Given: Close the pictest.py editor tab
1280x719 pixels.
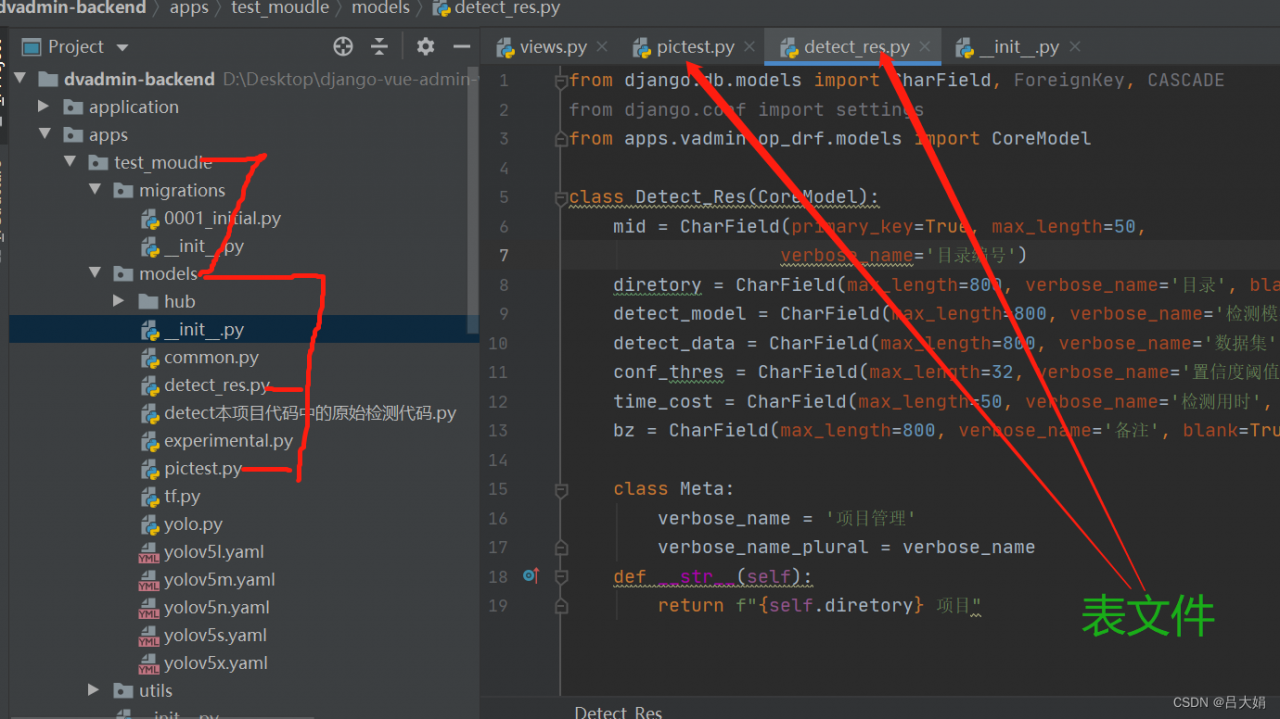Looking at the screenshot, I should (749, 47).
